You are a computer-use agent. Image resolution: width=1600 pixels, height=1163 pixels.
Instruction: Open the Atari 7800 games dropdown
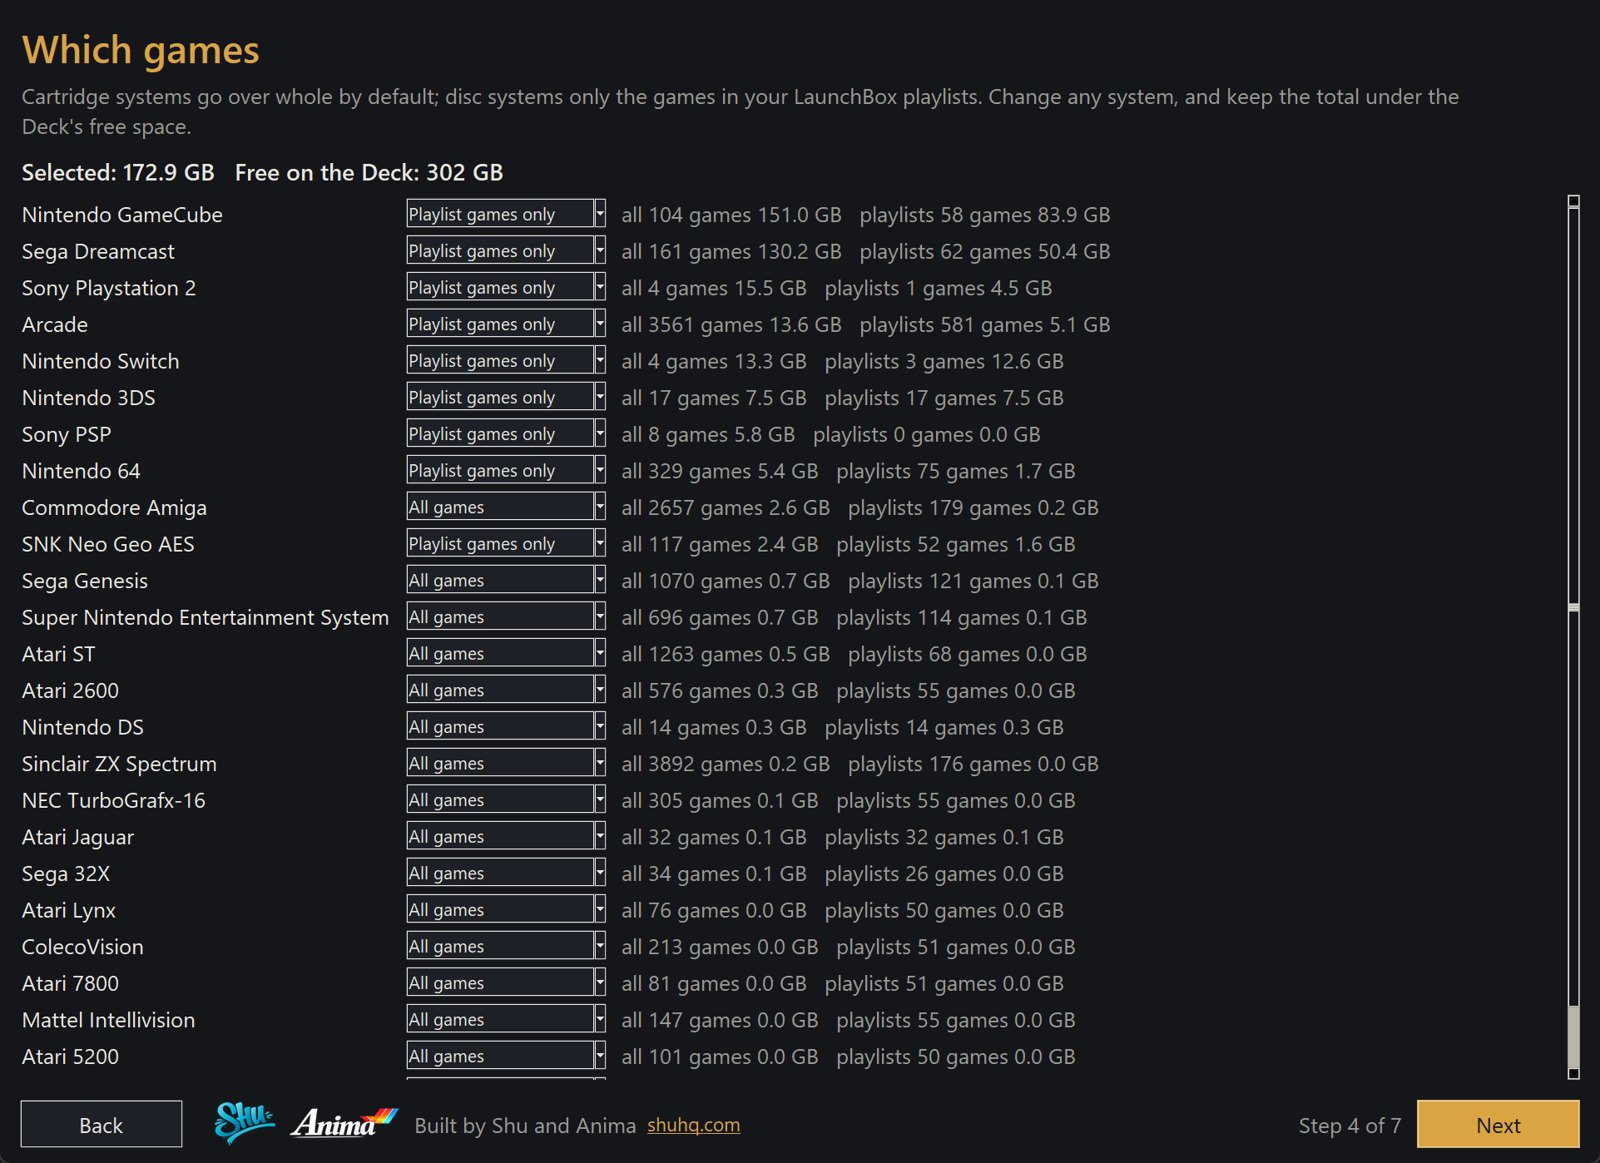click(x=506, y=983)
